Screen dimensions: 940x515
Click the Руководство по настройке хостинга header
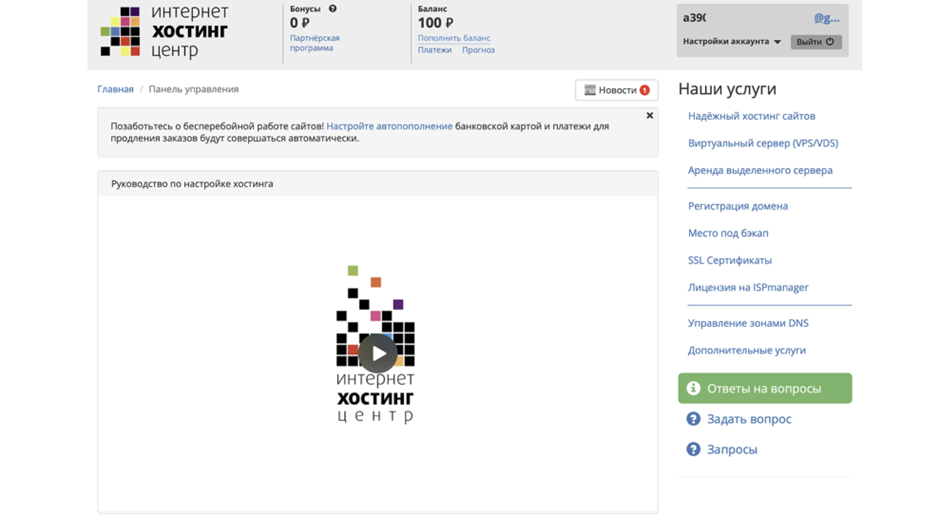(192, 183)
